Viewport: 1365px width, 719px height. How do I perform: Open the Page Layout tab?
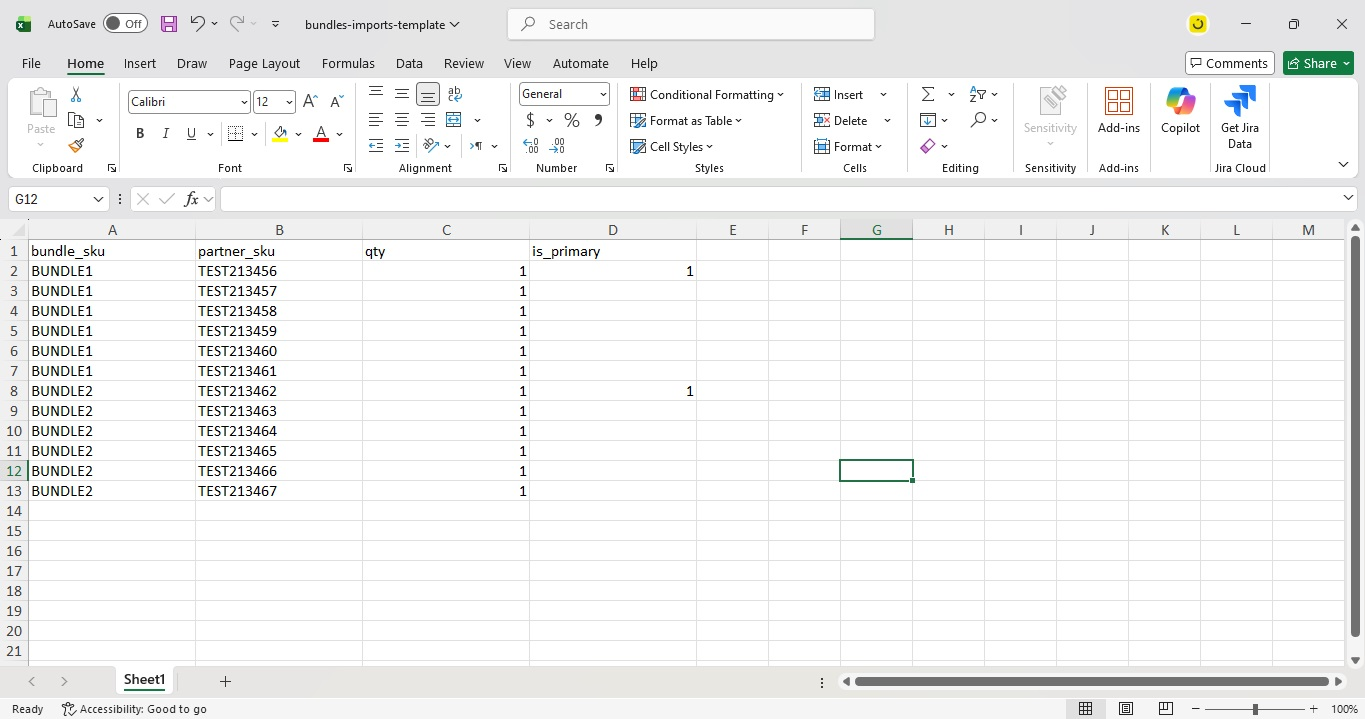[264, 63]
